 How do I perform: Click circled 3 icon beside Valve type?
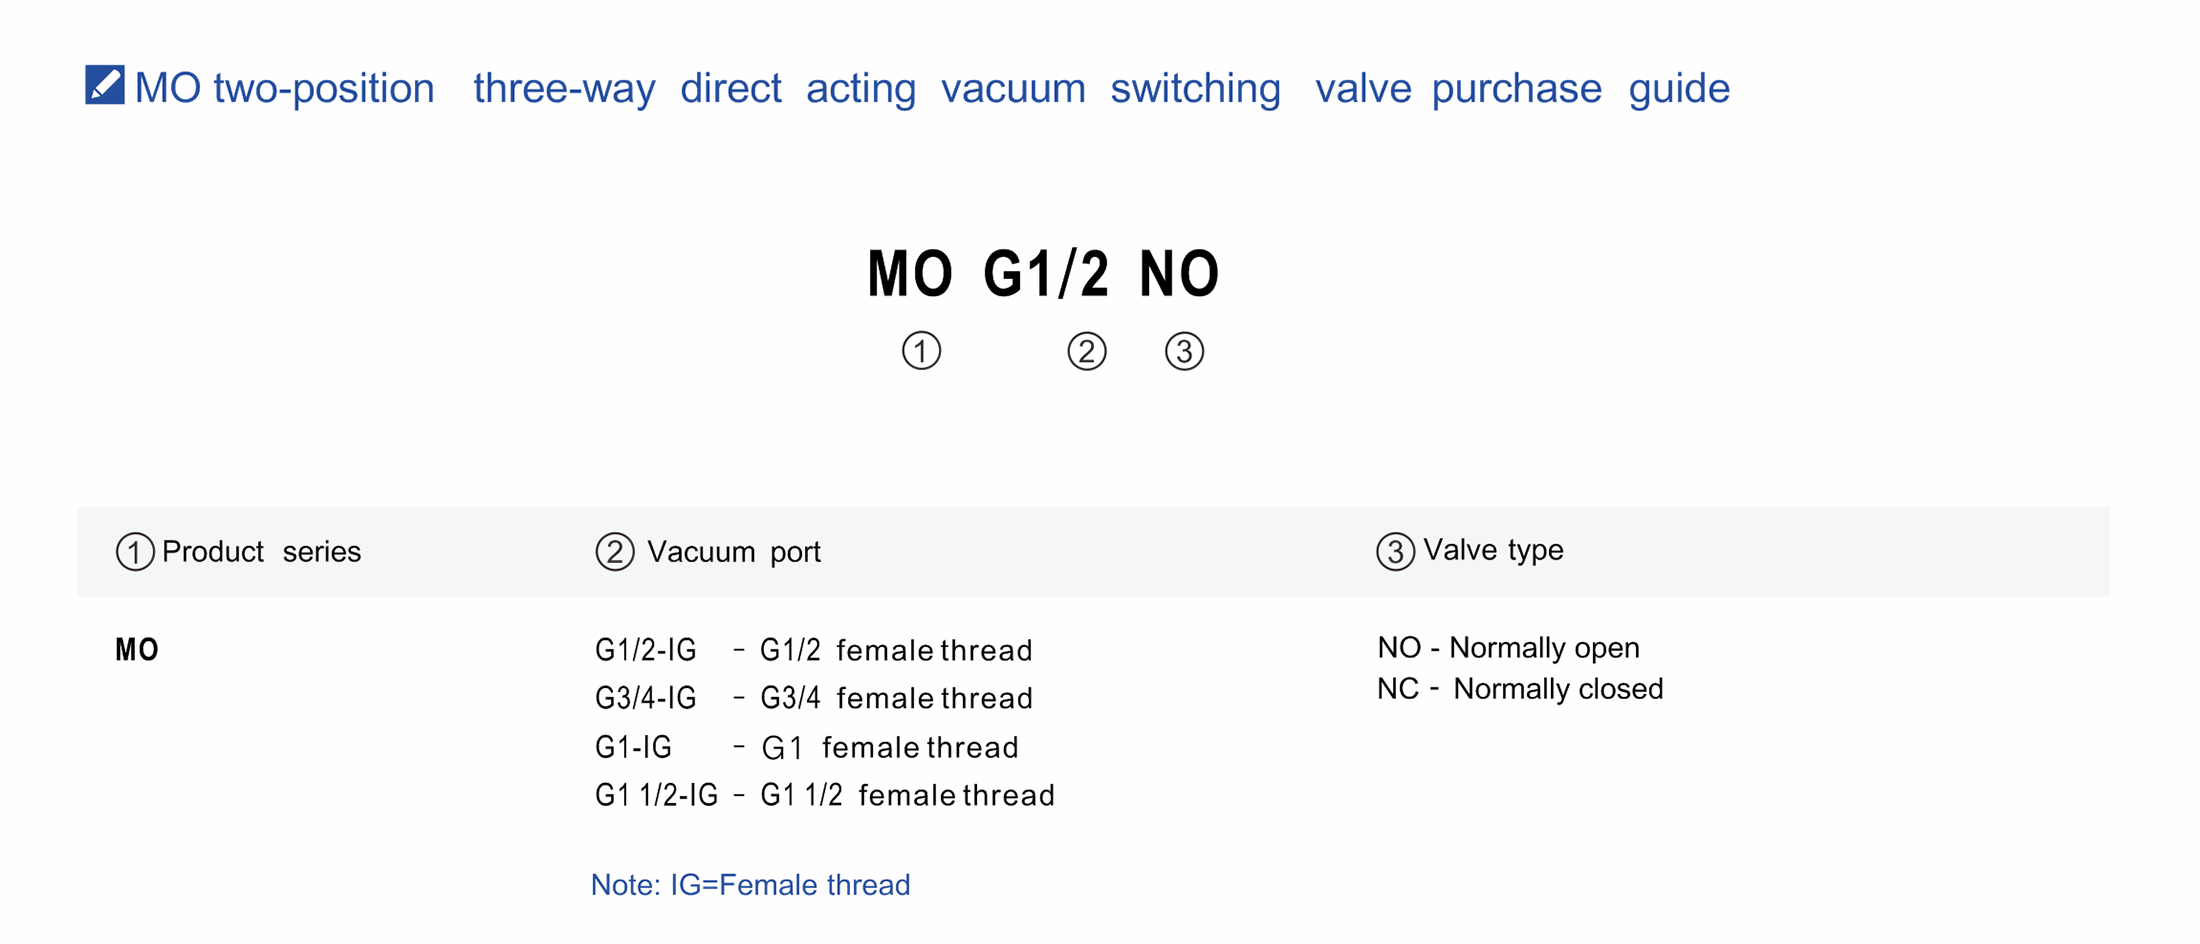pos(1395,551)
